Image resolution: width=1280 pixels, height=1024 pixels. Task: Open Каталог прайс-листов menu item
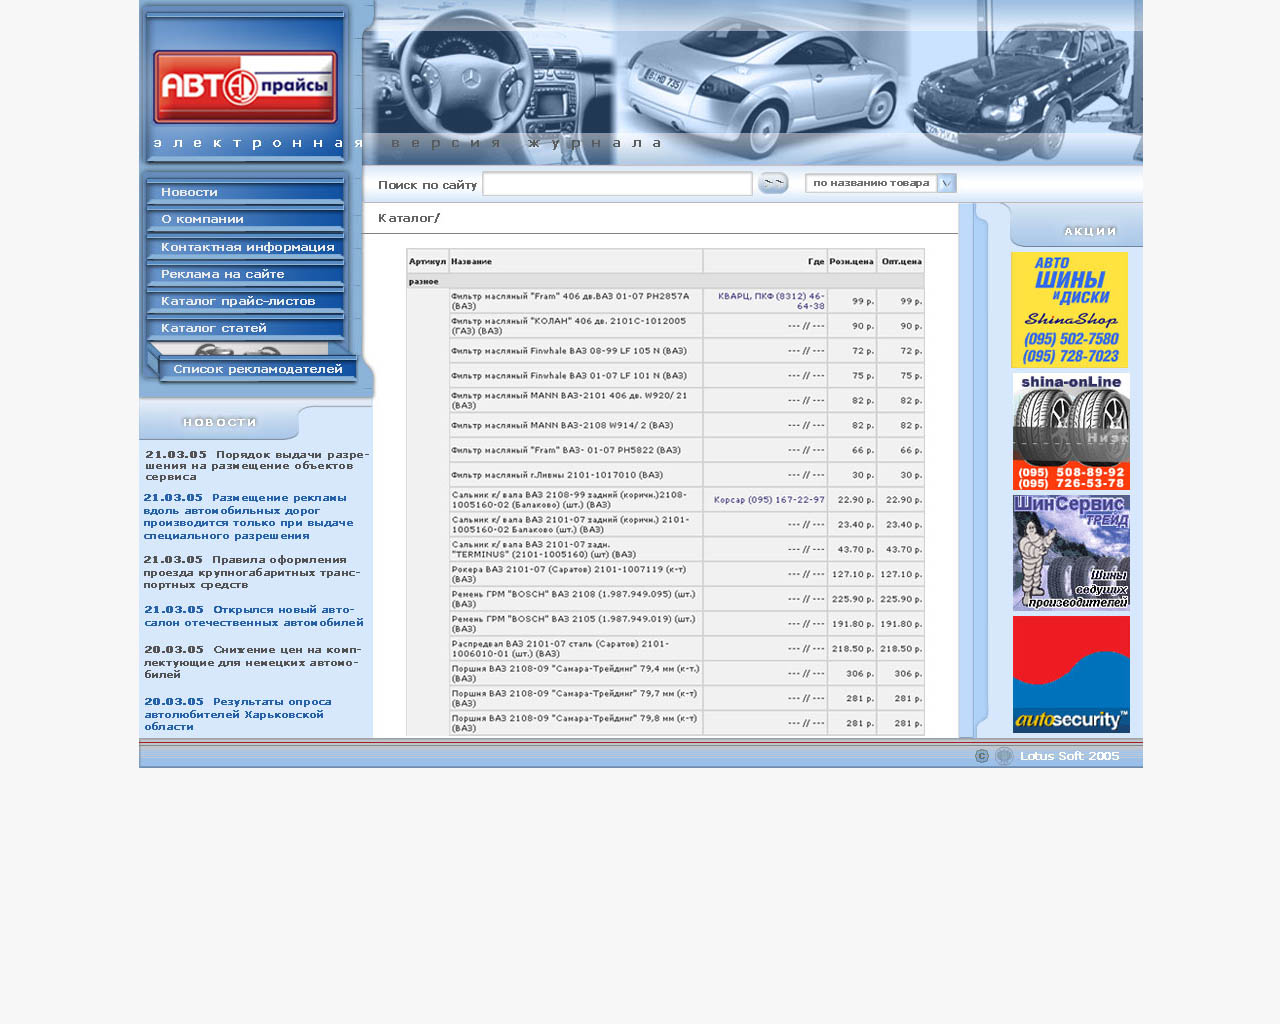pos(245,301)
